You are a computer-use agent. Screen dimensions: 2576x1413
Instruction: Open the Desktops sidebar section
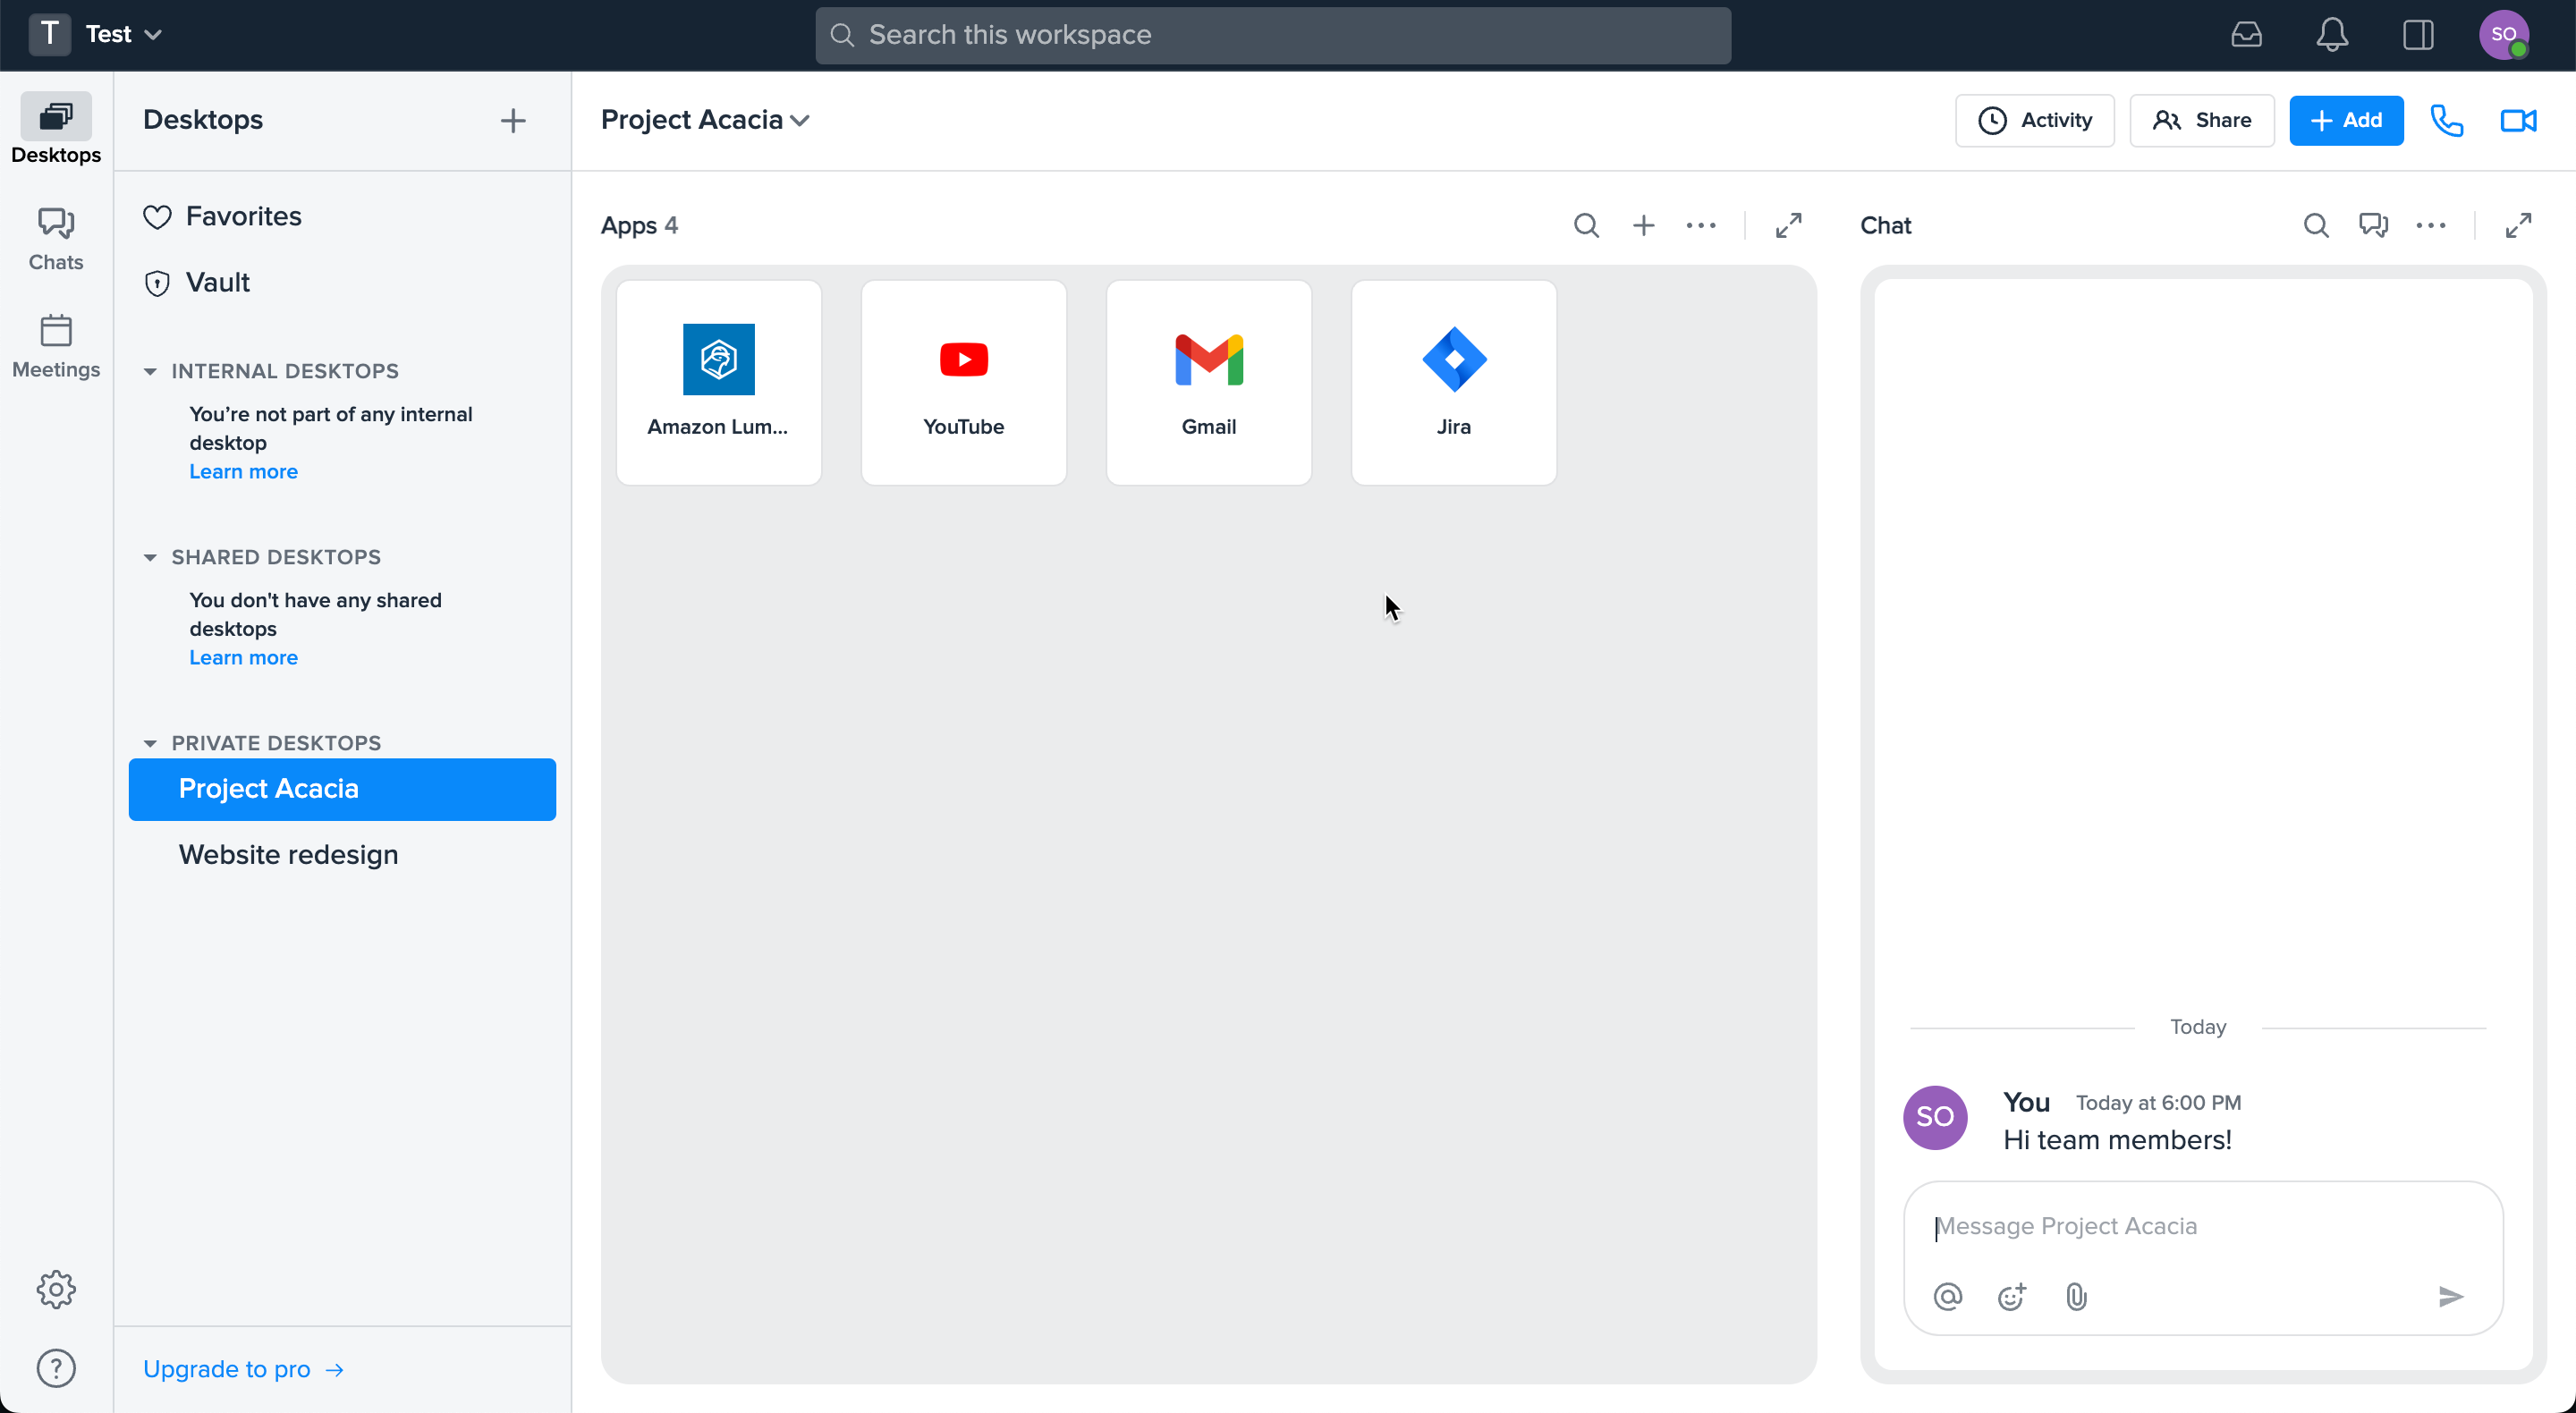tap(56, 129)
